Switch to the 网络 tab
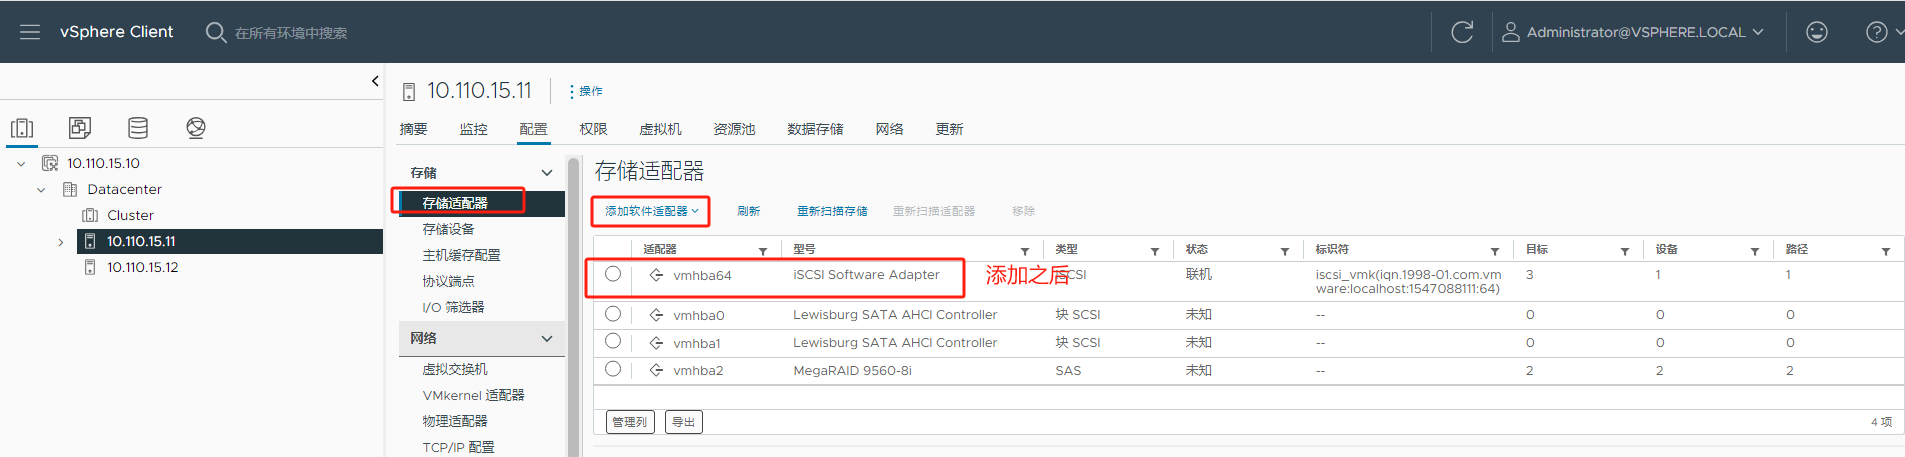 [x=889, y=129]
